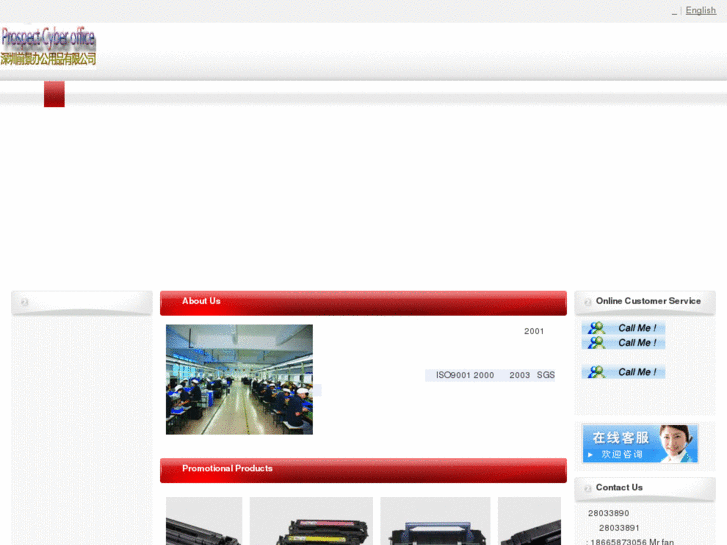Click the Online Customer Service heading
The height and width of the screenshot is (545, 727).
click(648, 301)
